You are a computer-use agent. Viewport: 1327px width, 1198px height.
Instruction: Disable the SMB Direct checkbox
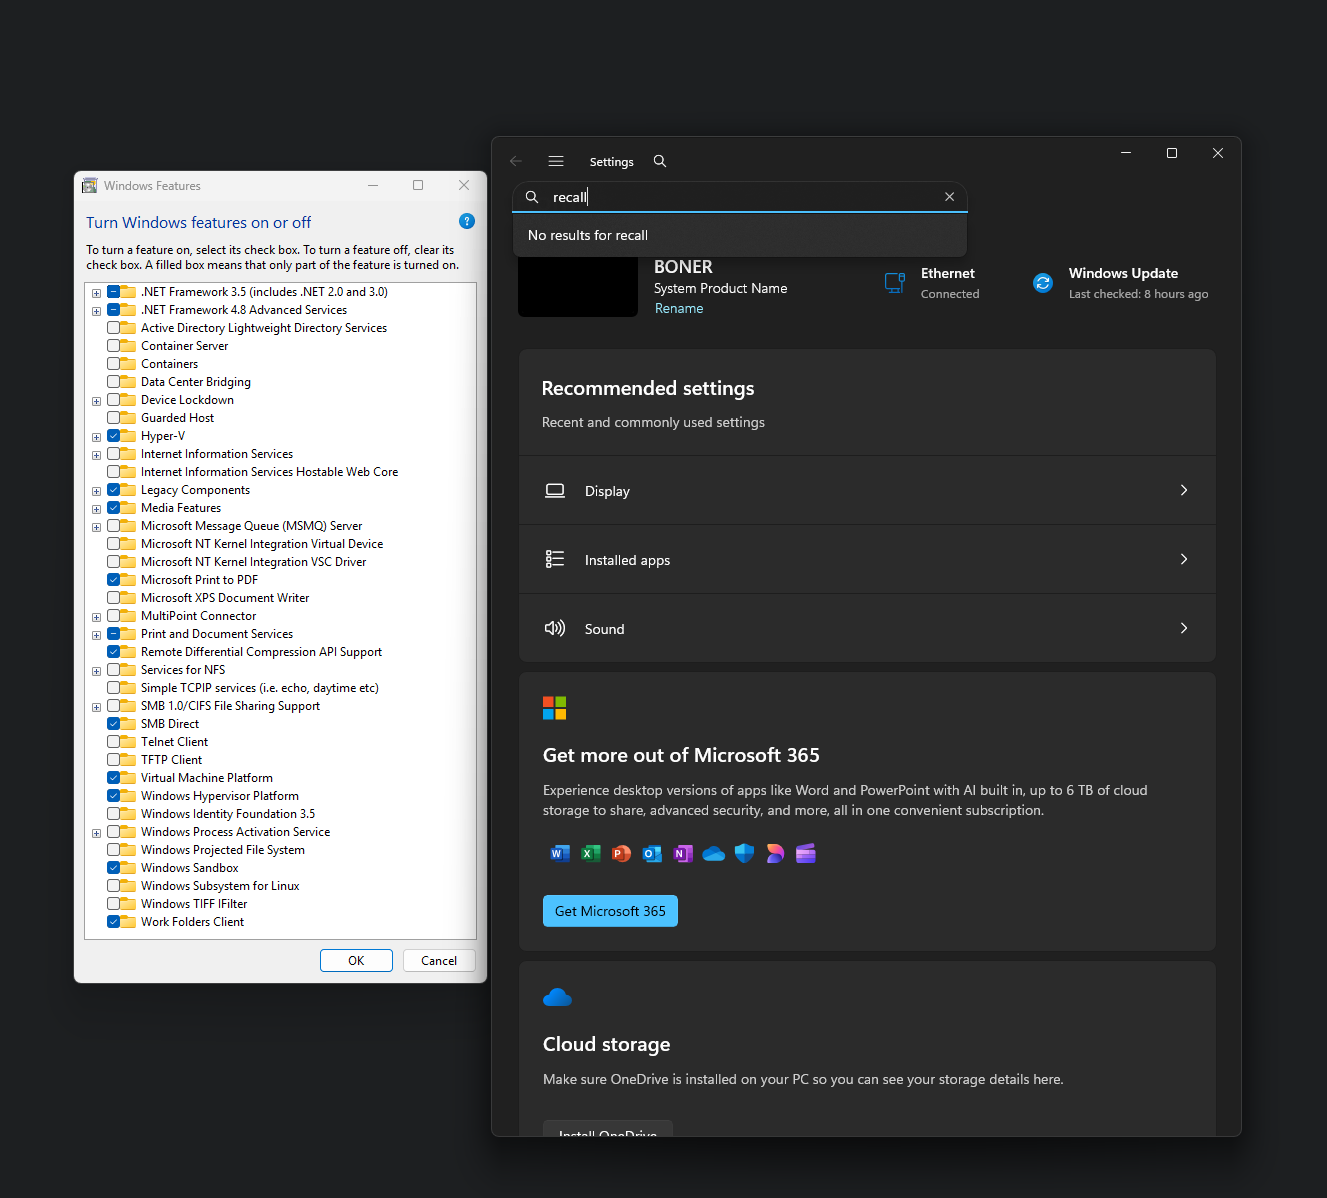click(113, 724)
